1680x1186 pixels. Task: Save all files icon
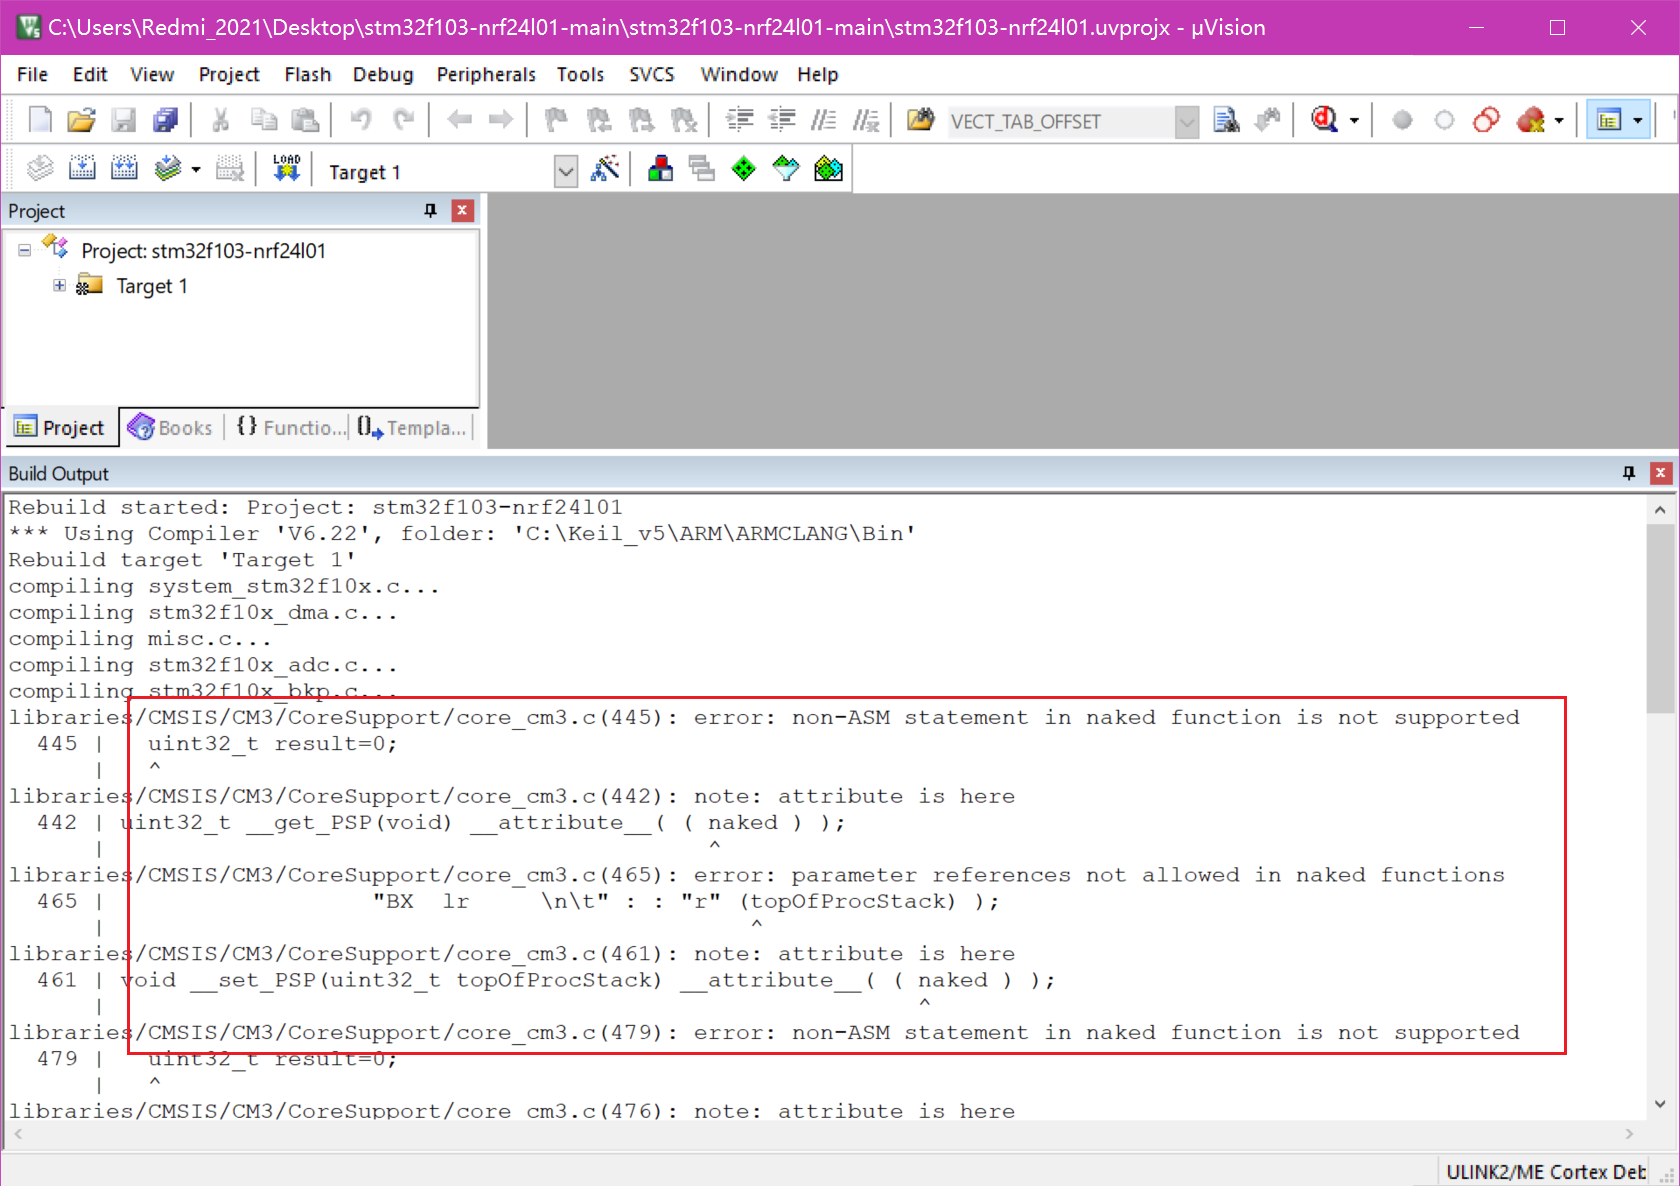tap(166, 120)
